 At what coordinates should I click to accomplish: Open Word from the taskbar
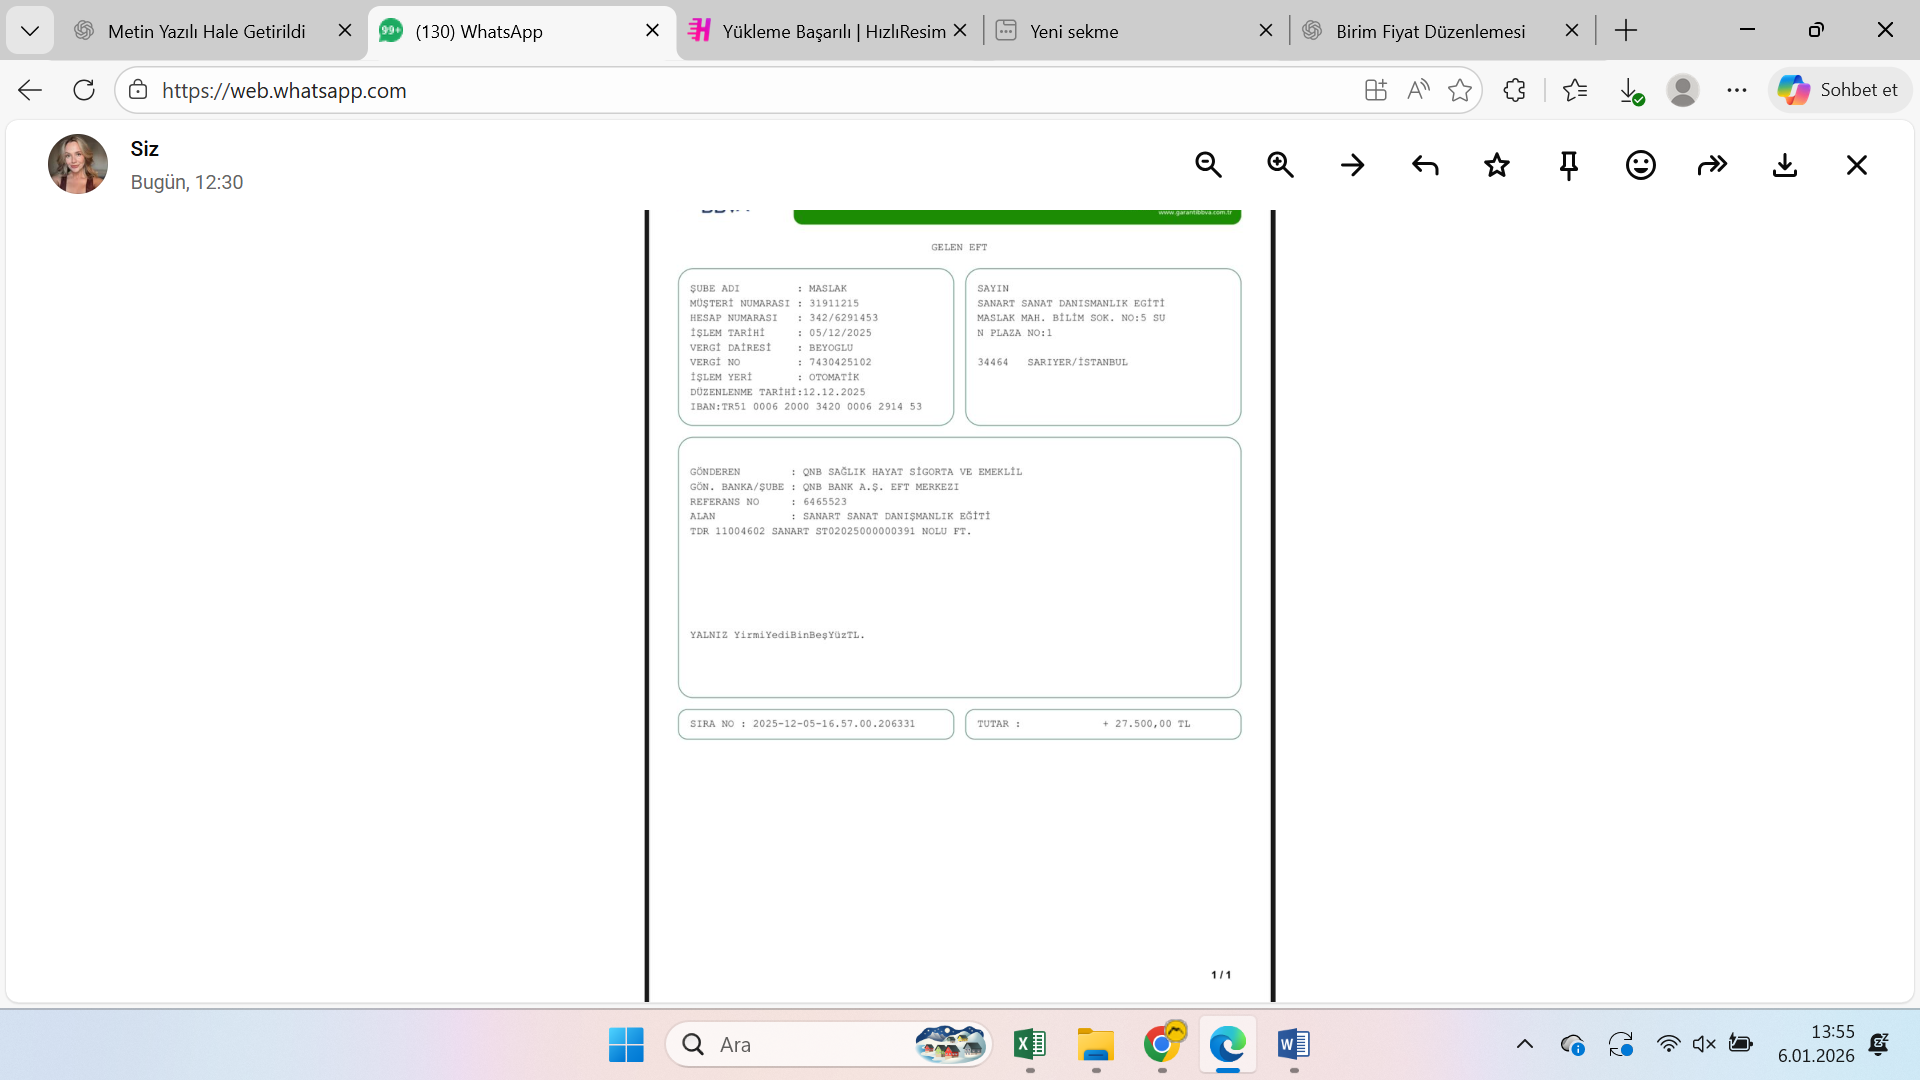1294,1045
